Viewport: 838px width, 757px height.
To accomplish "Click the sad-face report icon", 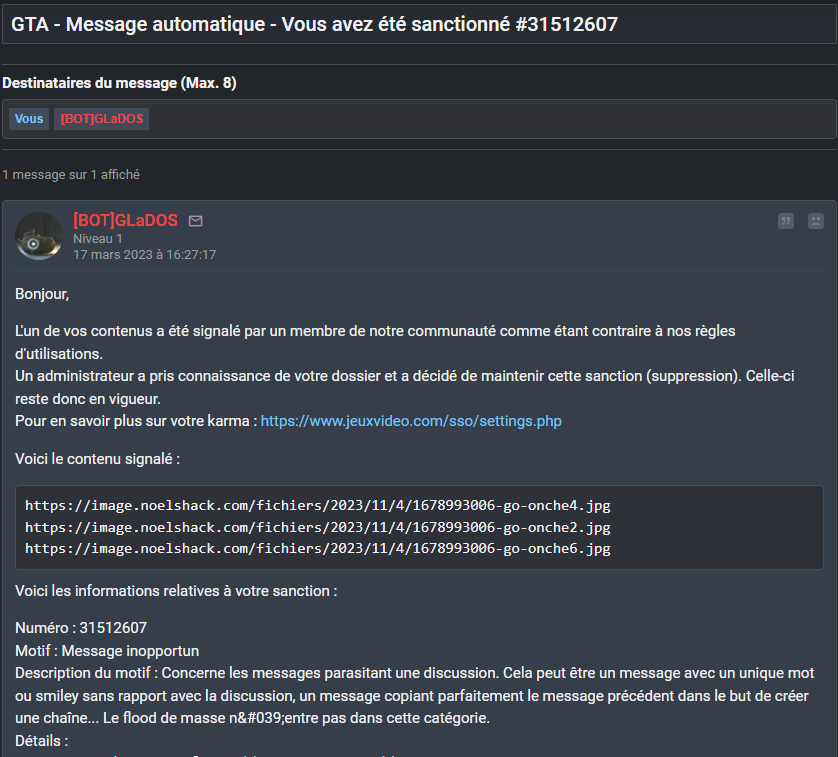I will click(x=816, y=221).
